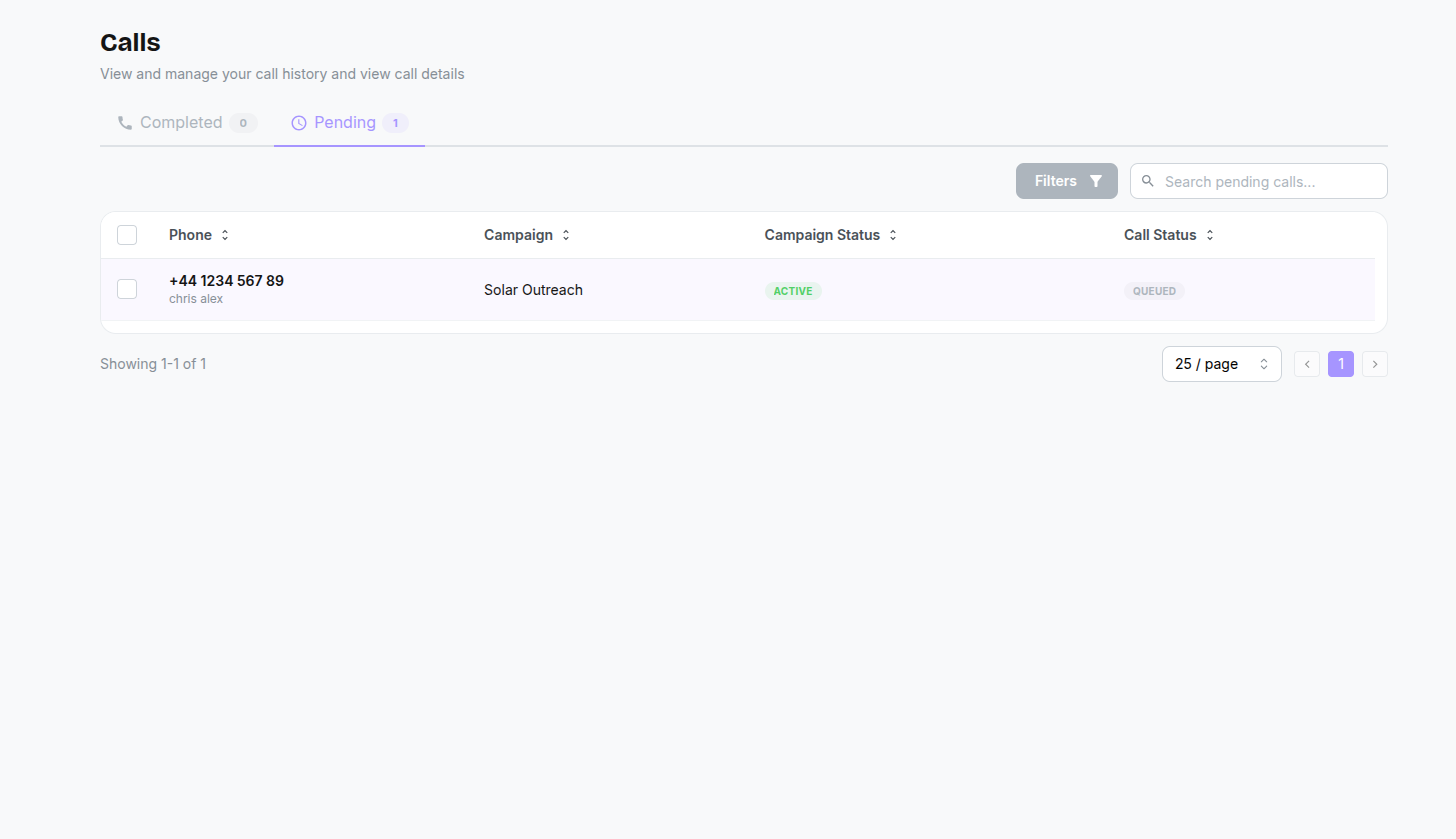The image size is (1456, 839).
Task: Click the Solar Outreach campaign cell
Action: 533,290
